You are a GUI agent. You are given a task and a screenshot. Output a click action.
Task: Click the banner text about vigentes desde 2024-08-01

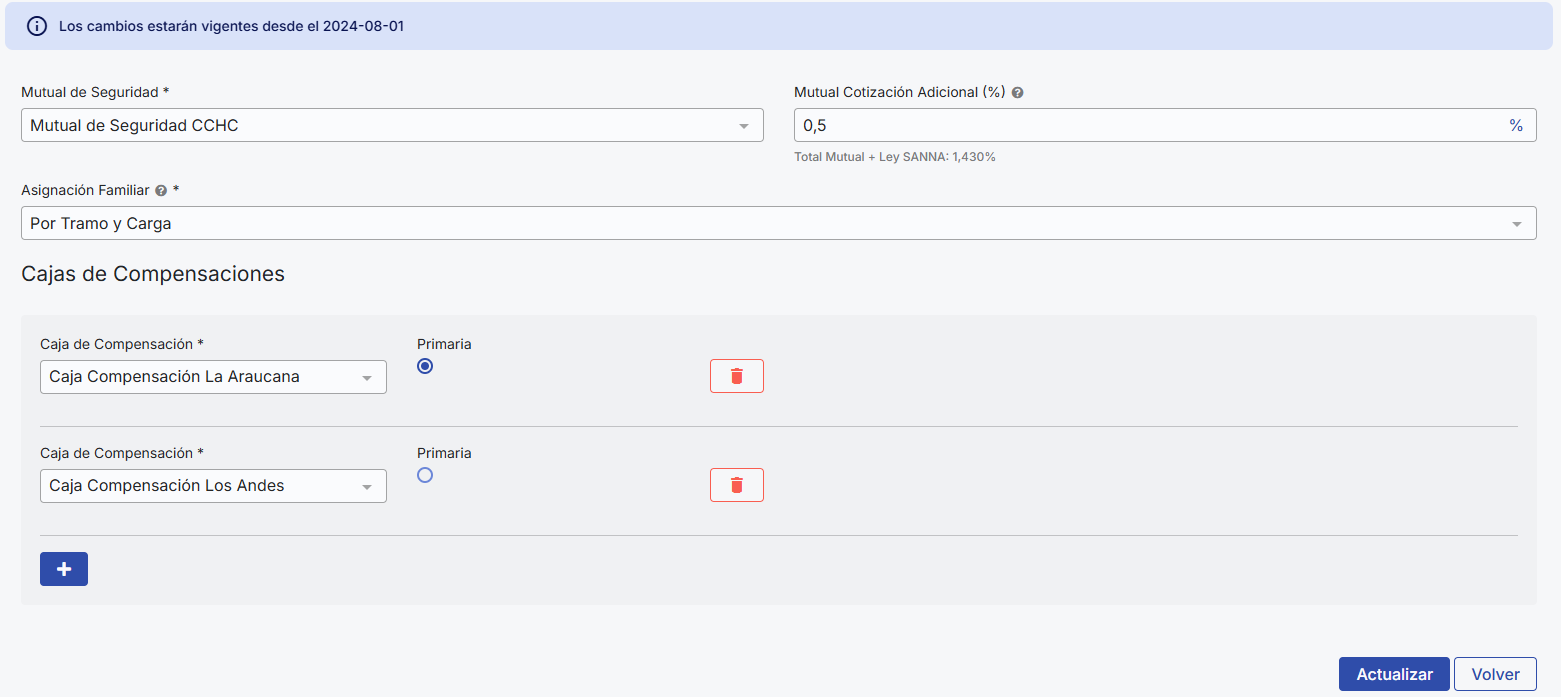coord(231,26)
